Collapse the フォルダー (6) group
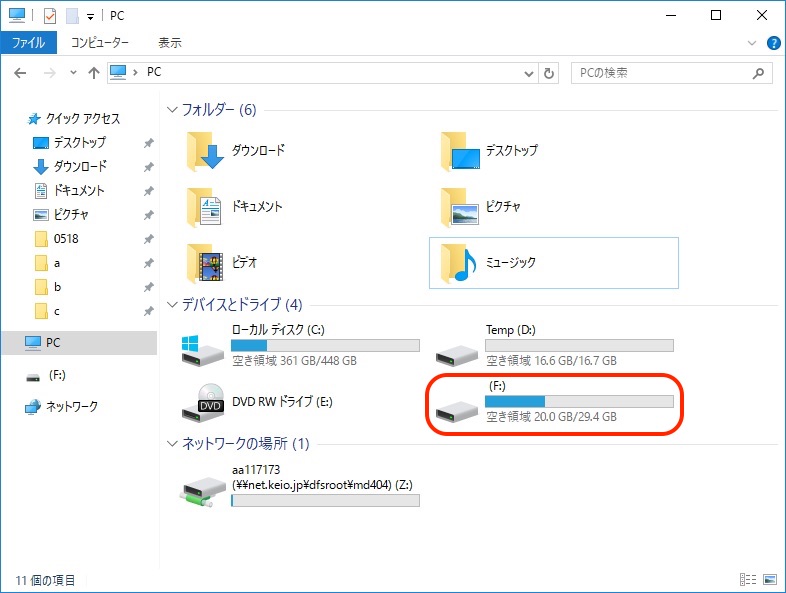786x593 pixels. [x=172, y=109]
